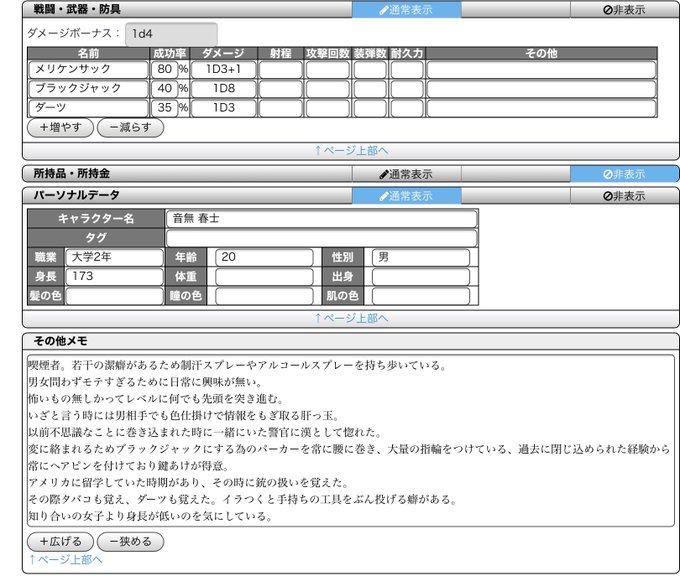Edit キャラクター名 field 音無 春士
The height and width of the screenshot is (576, 680).
[321, 219]
